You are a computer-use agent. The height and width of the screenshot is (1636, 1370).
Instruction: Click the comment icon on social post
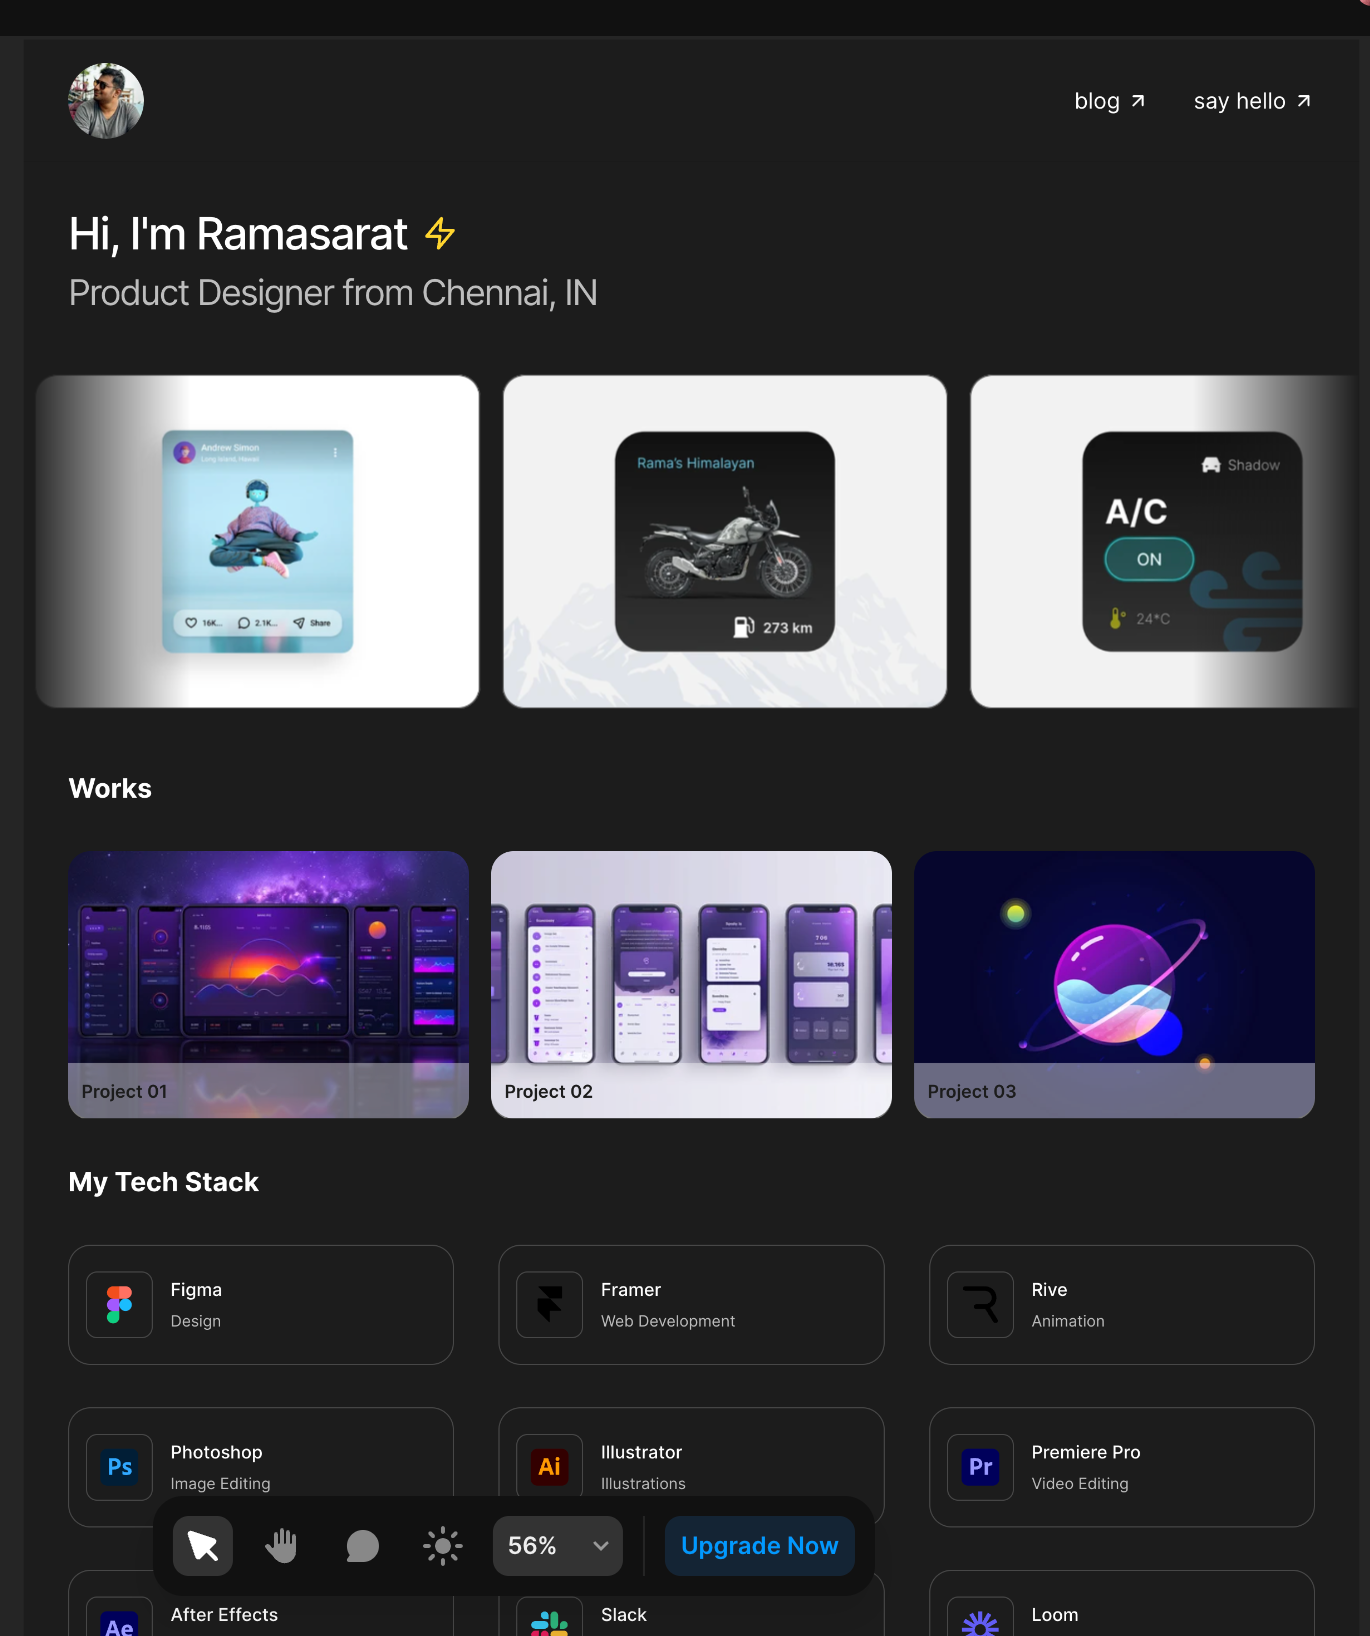coord(244,623)
